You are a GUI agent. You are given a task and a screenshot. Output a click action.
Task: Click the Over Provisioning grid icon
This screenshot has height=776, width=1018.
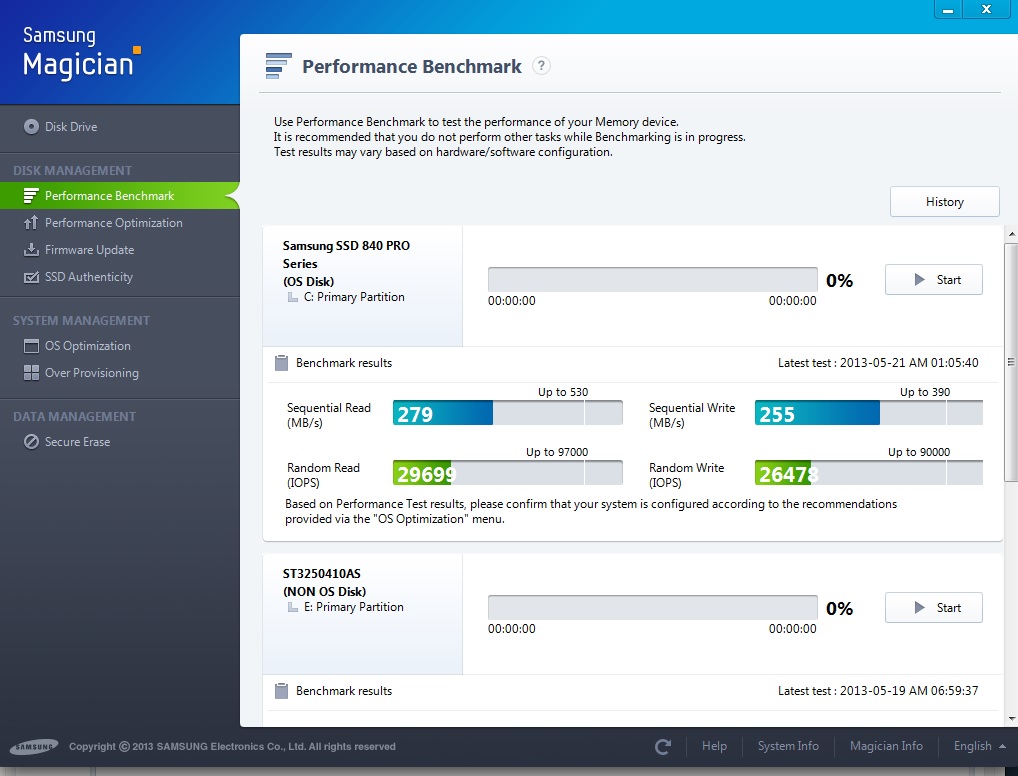(x=31, y=373)
